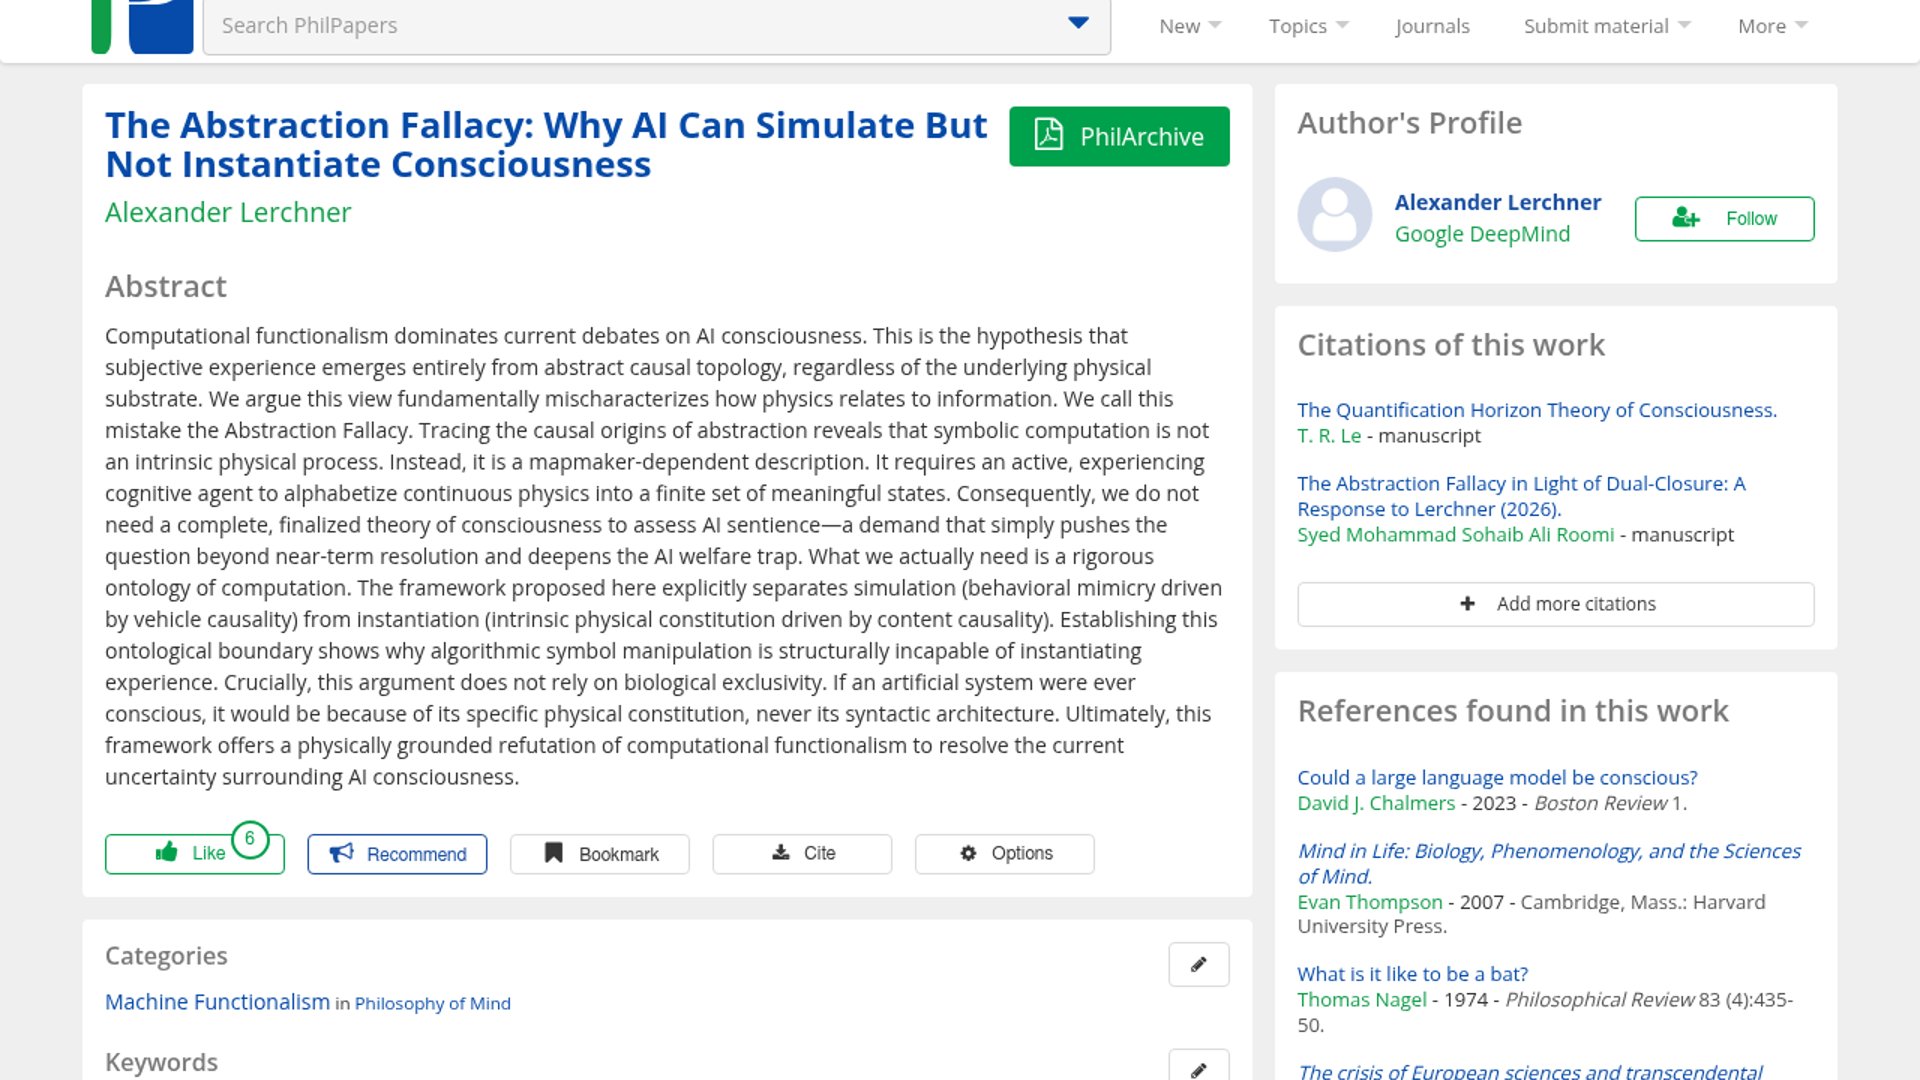Open the Submit material menu
The height and width of the screenshot is (1080, 1920).
coord(1606,26)
